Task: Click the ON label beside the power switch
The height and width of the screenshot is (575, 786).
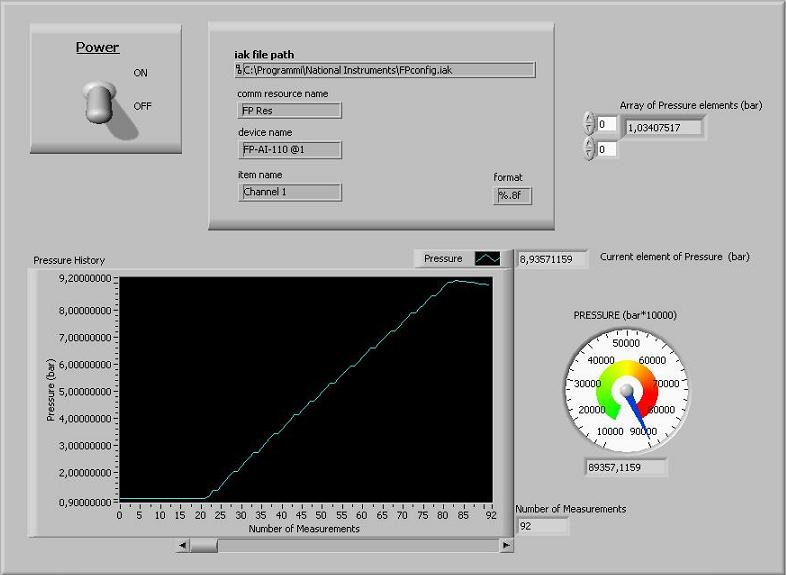Action: coord(140,73)
